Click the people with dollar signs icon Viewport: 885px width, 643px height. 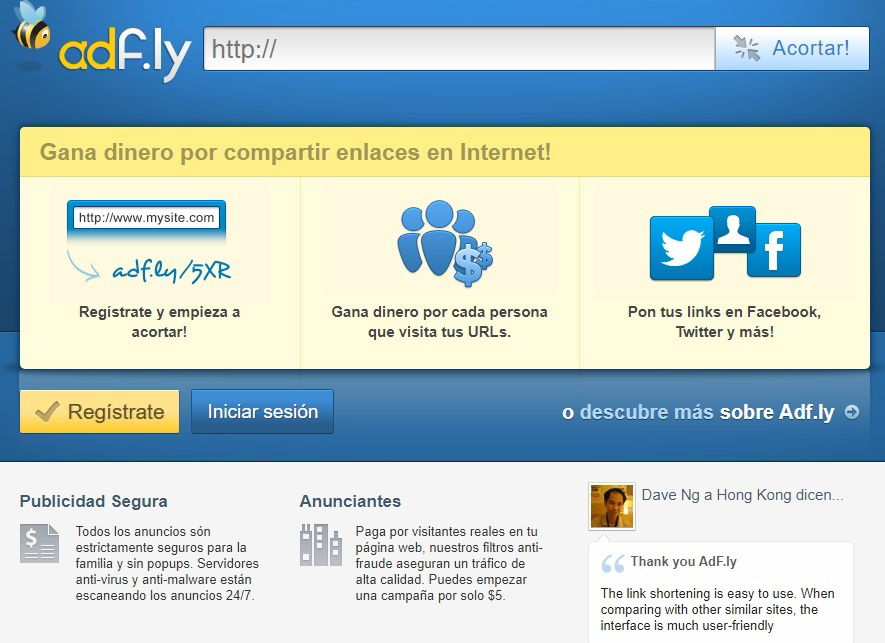[x=445, y=243]
